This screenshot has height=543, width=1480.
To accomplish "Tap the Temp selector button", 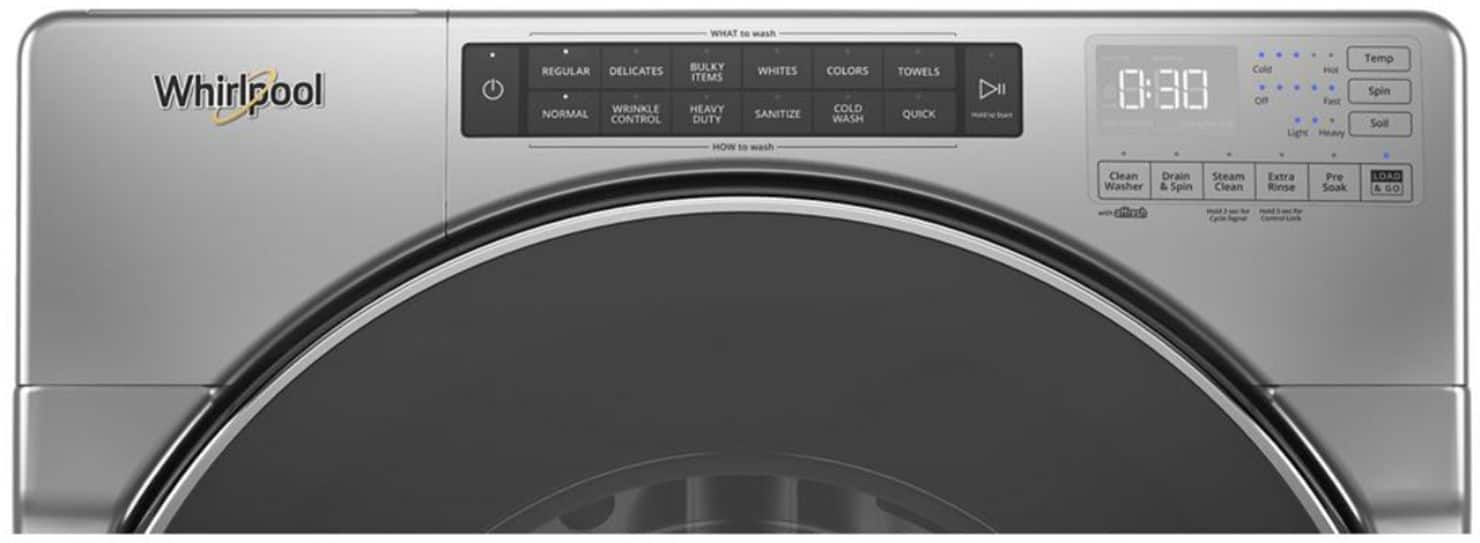I will (1378, 58).
